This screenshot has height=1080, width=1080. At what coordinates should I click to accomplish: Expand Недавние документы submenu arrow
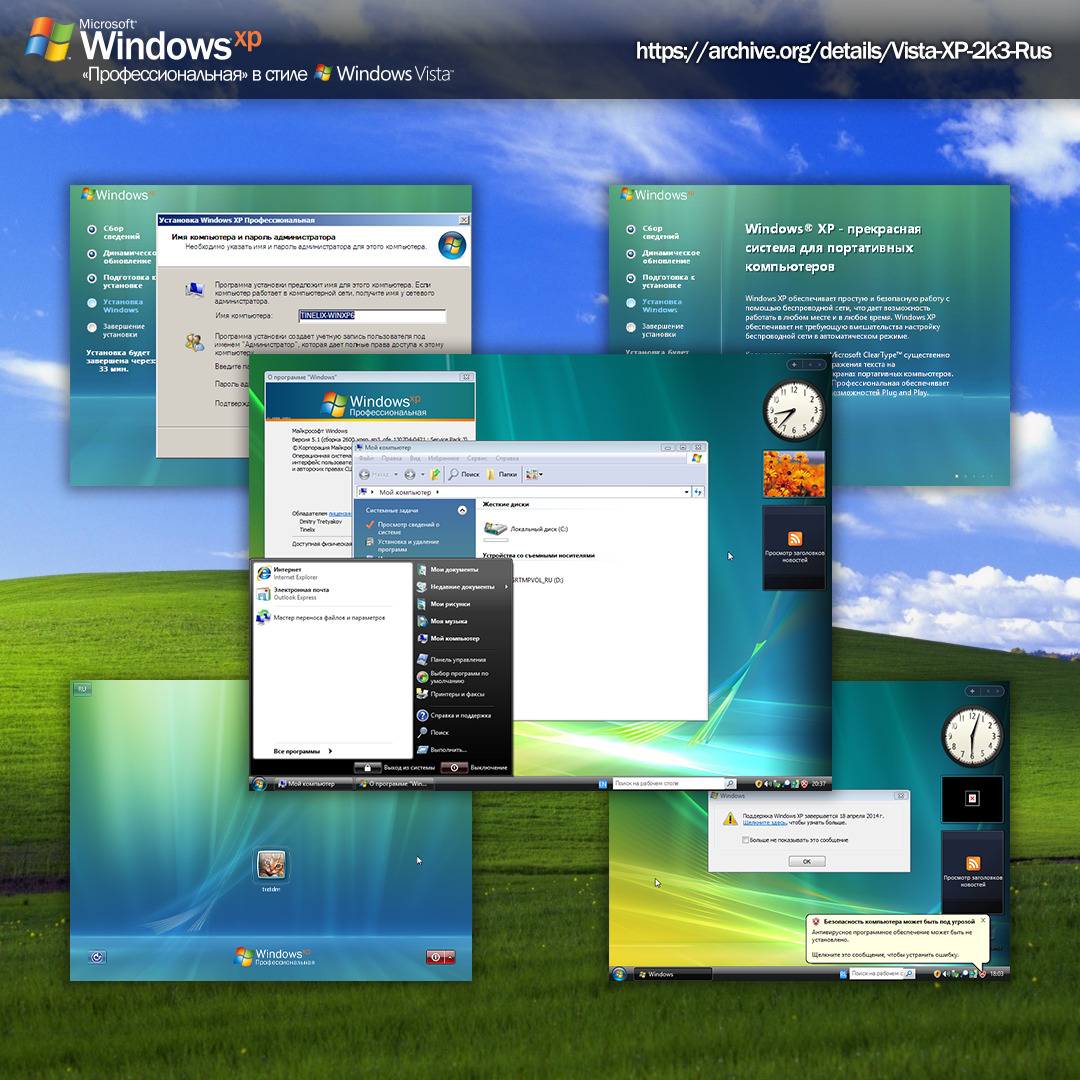tap(506, 587)
